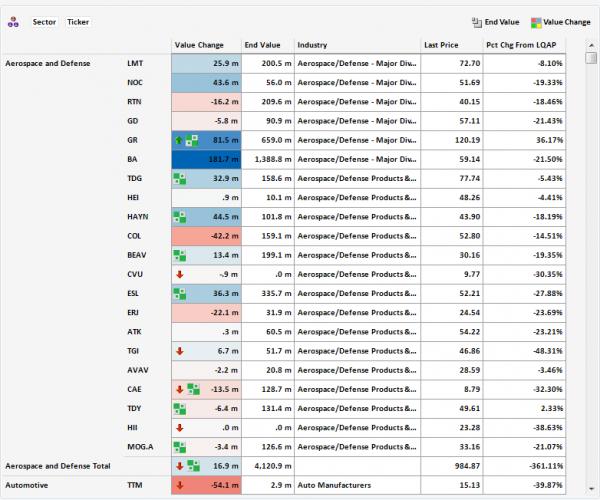
Task: Click the Value Change color legend icon
Action: 536,23
